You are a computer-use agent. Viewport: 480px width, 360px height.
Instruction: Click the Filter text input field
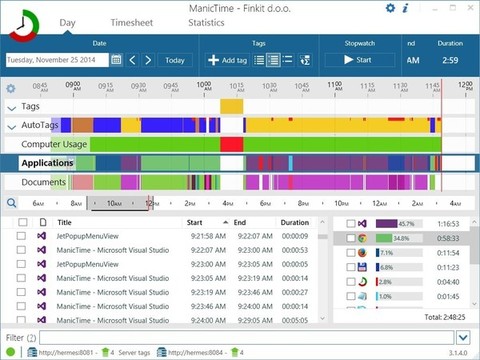[x=247, y=338]
